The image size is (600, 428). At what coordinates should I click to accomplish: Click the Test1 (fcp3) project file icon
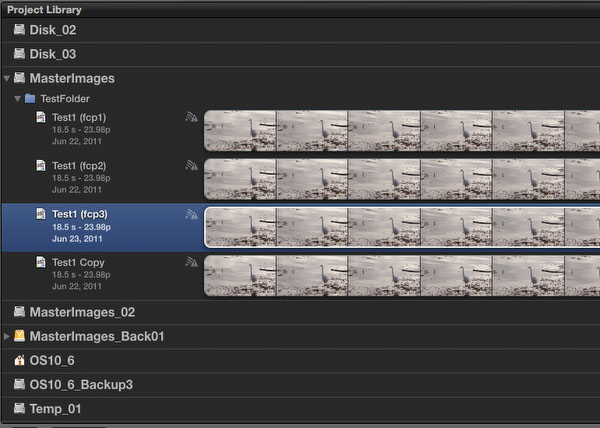41,213
